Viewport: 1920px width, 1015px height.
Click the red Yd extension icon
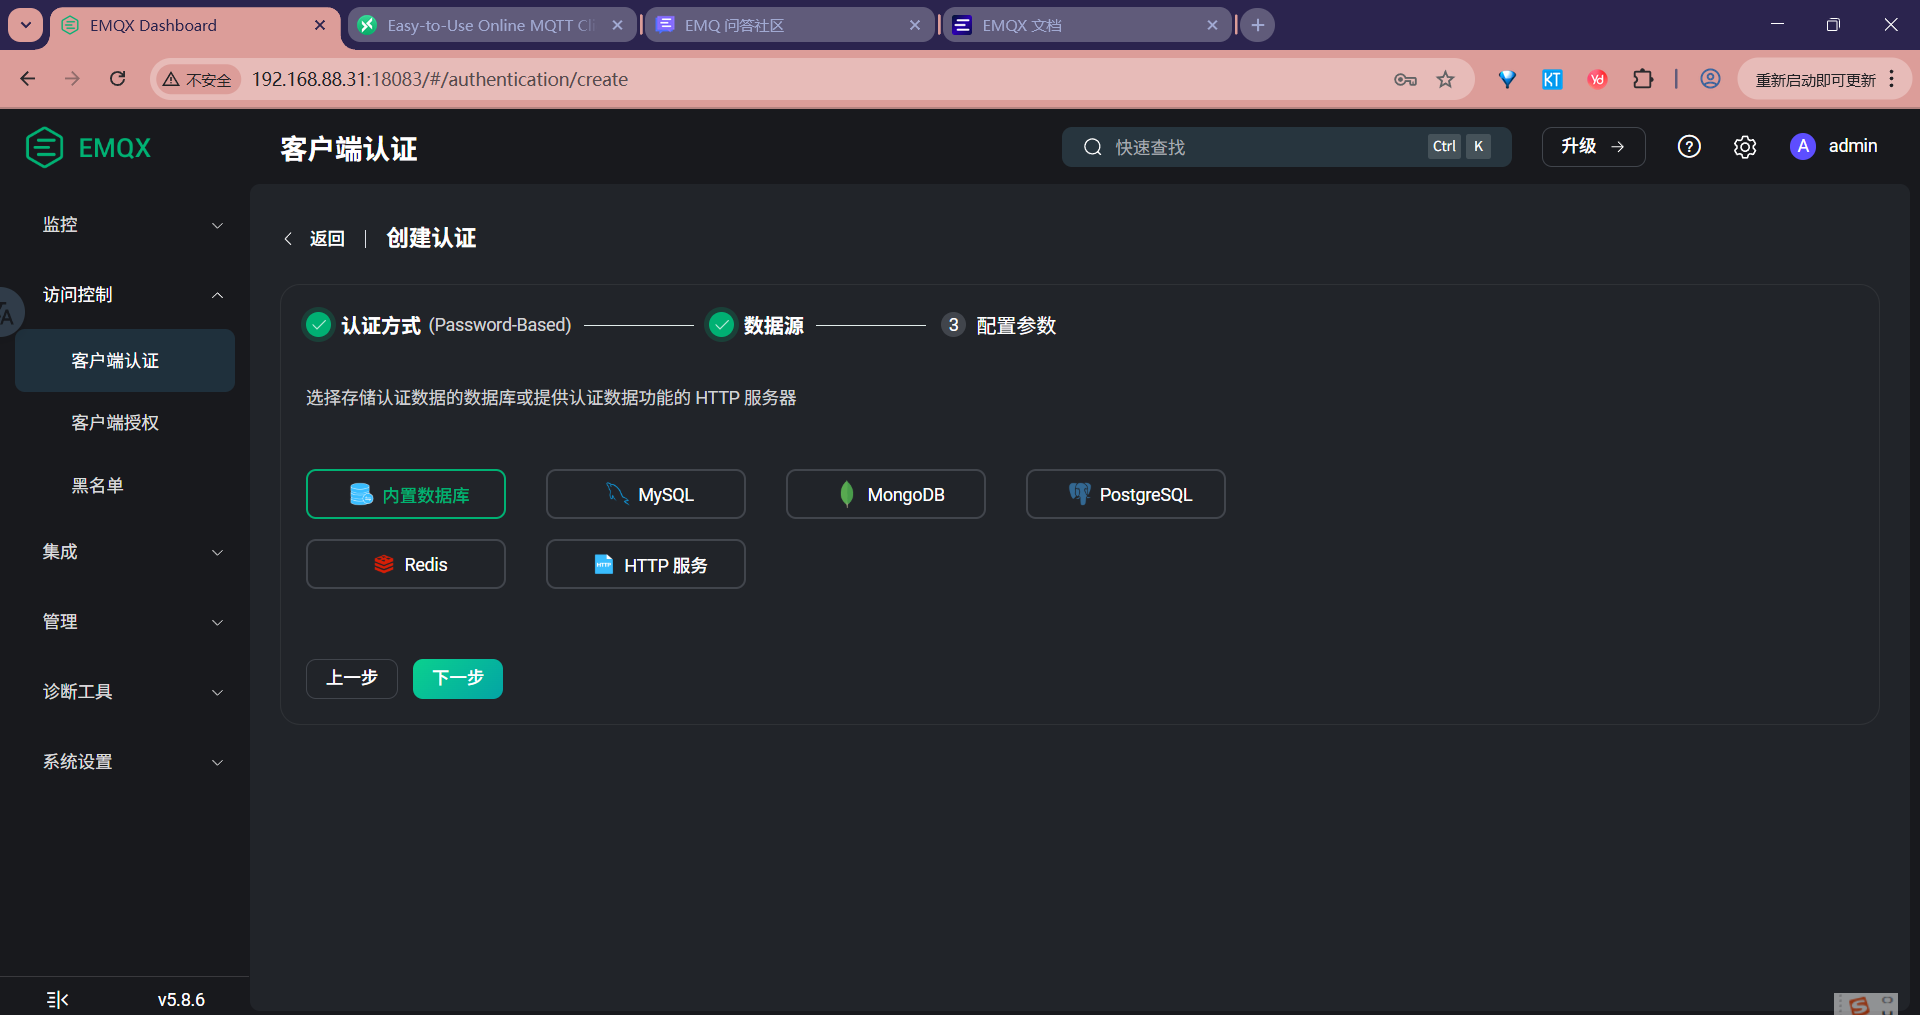tap(1597, 79)
